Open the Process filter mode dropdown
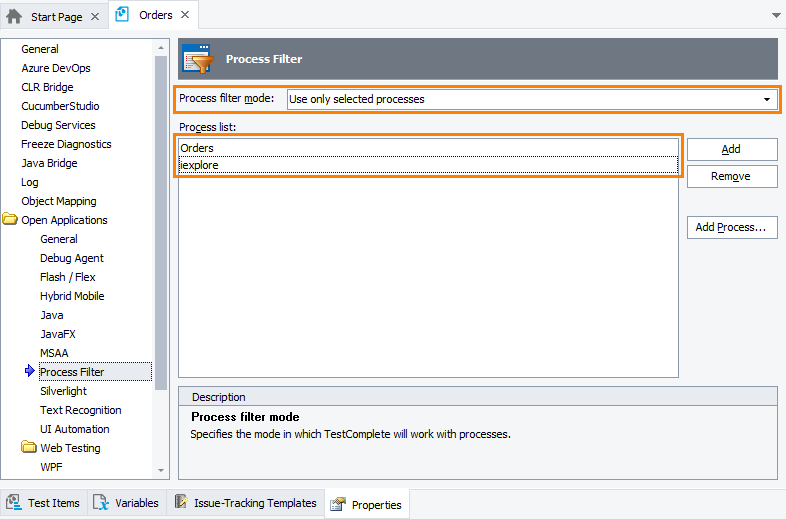786x519 pixels. [x=766, y=99]
